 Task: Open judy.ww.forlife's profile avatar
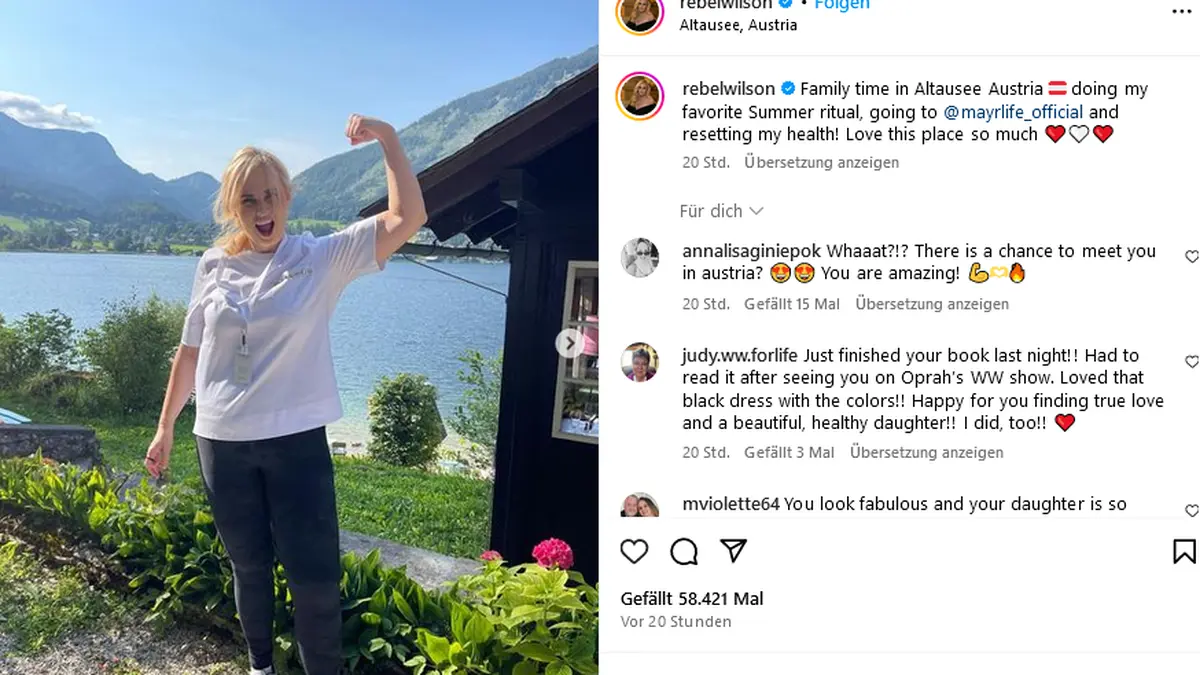pos(640,362)
